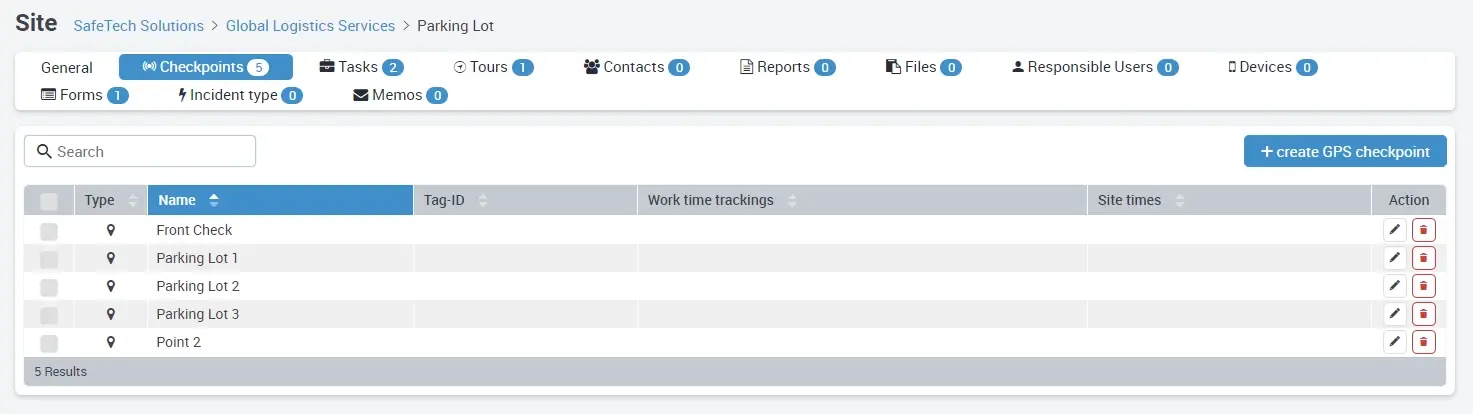
Task: Toggle the select-all checkbox in table header
Action: point(49,201)
